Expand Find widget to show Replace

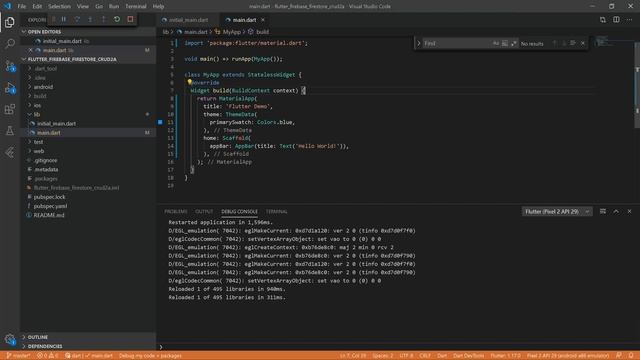pyautogui.click(x=418, y=43)
